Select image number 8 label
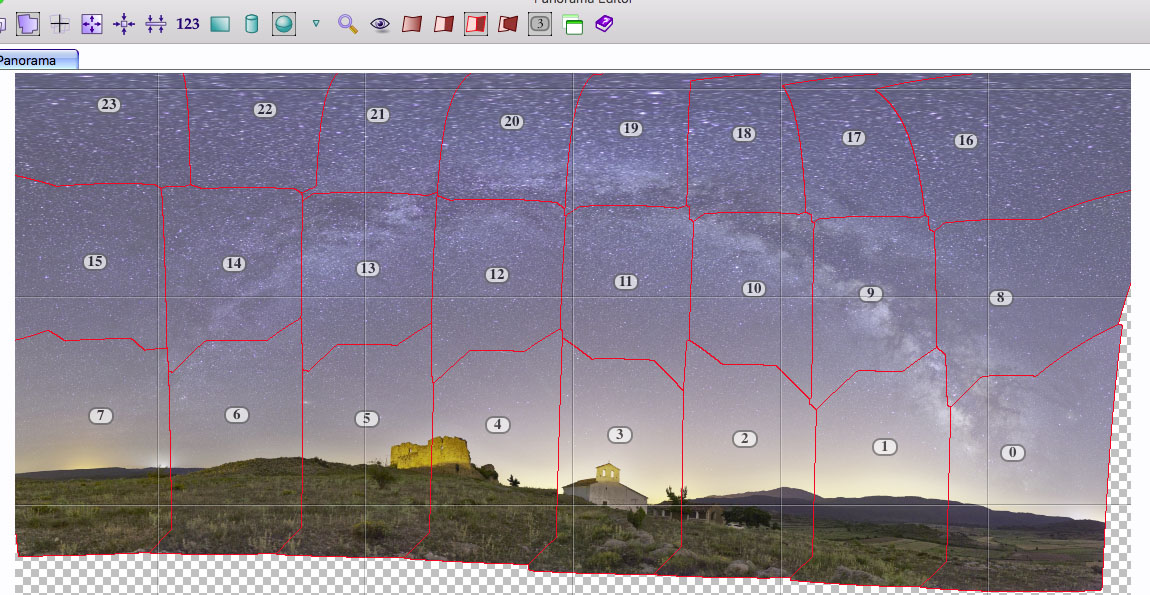This screenshot has width=1150, height=595. [1000, 297]
